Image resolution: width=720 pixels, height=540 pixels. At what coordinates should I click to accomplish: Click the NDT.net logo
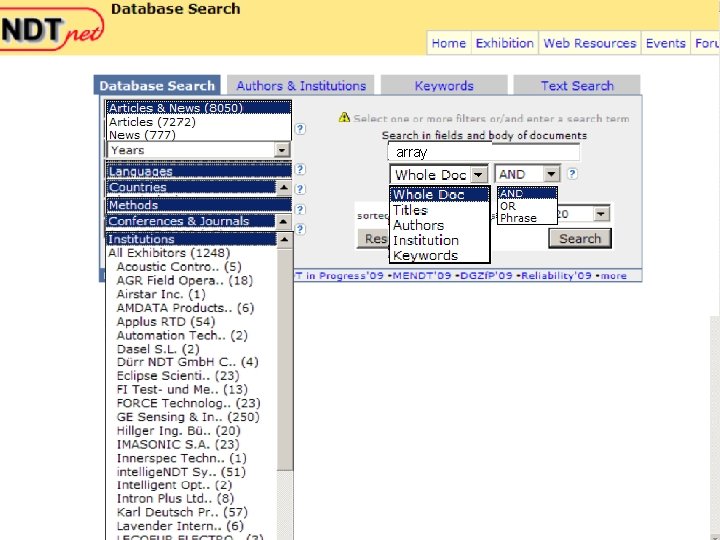coord(51,29)
